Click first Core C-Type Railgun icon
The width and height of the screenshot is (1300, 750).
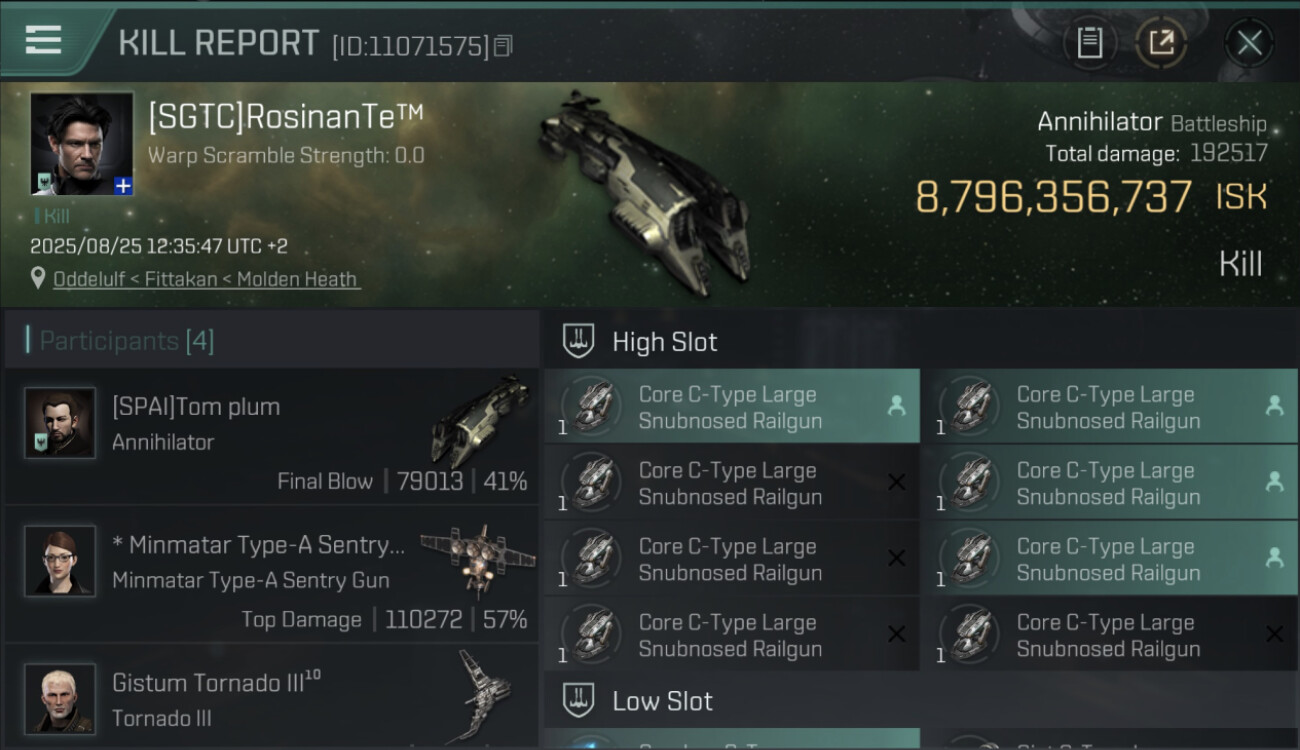tap(591, 406)
